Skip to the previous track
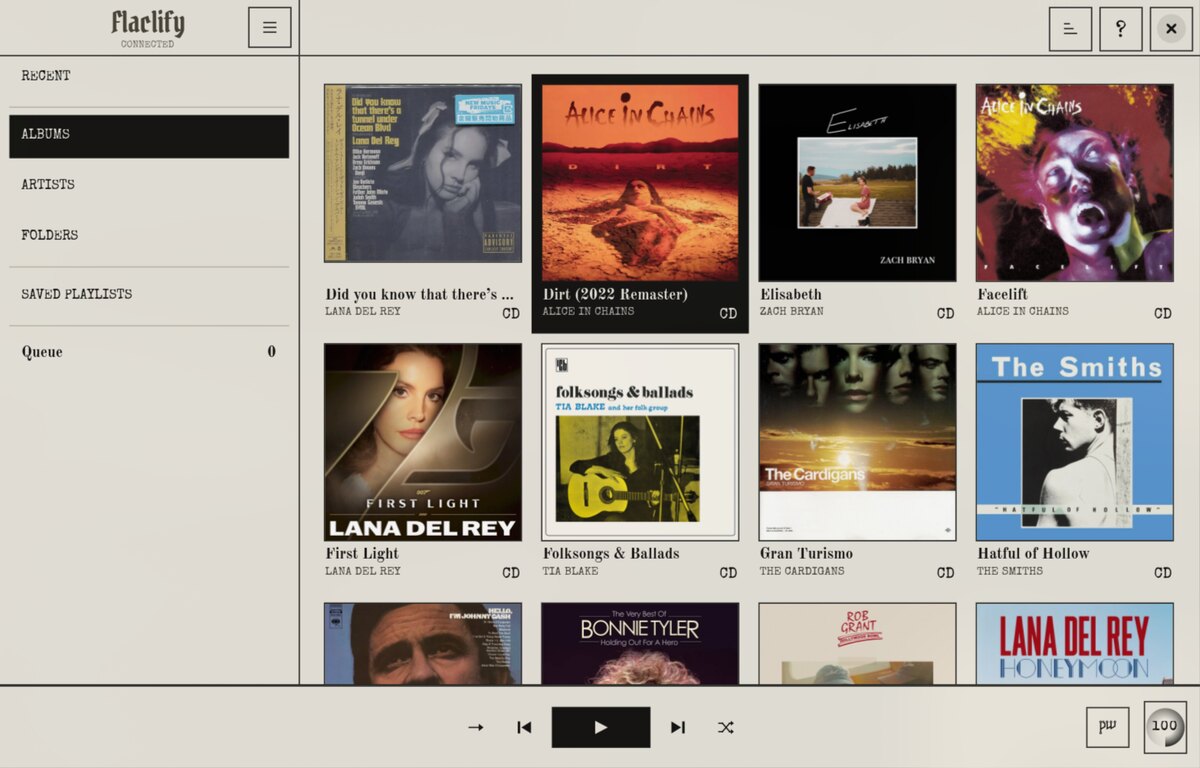 point(524,727)
